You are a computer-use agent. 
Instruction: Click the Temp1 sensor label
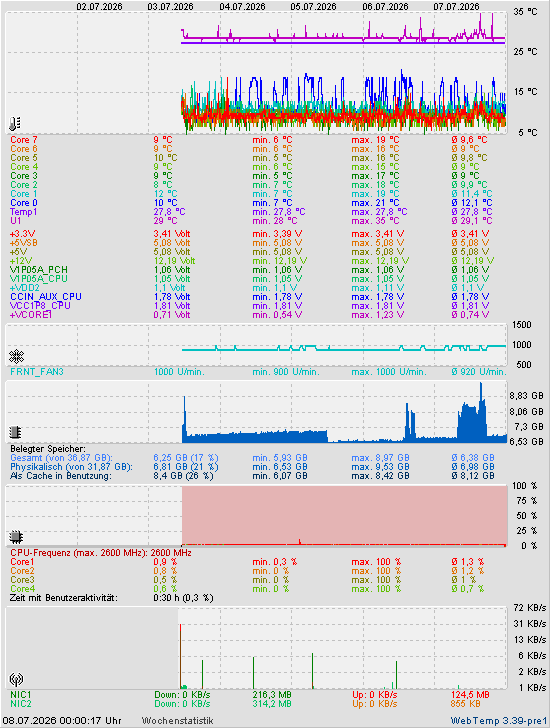click(24, 212)
